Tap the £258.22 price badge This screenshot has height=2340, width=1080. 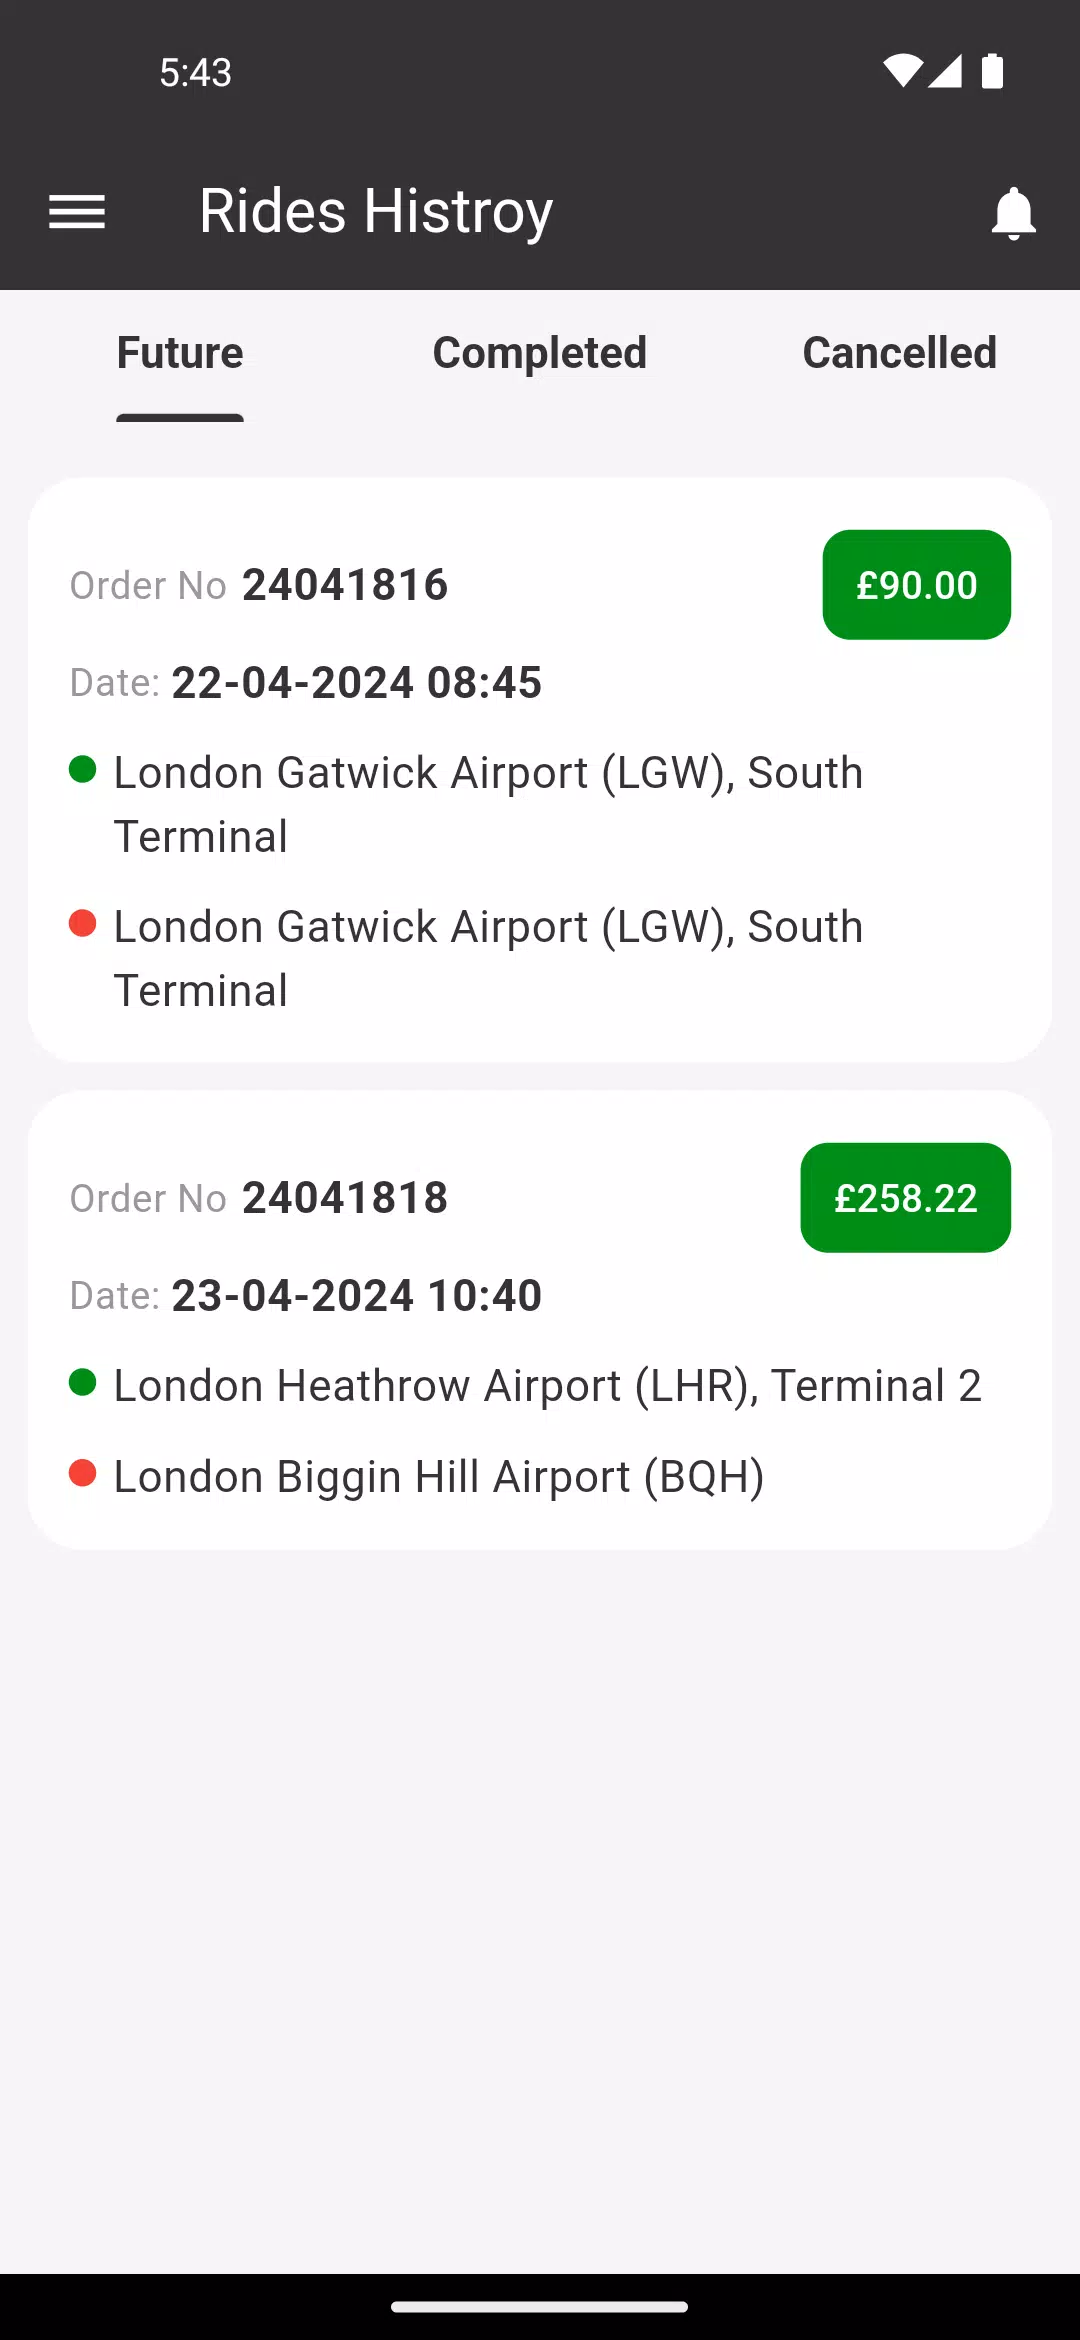click(905, 1198)
